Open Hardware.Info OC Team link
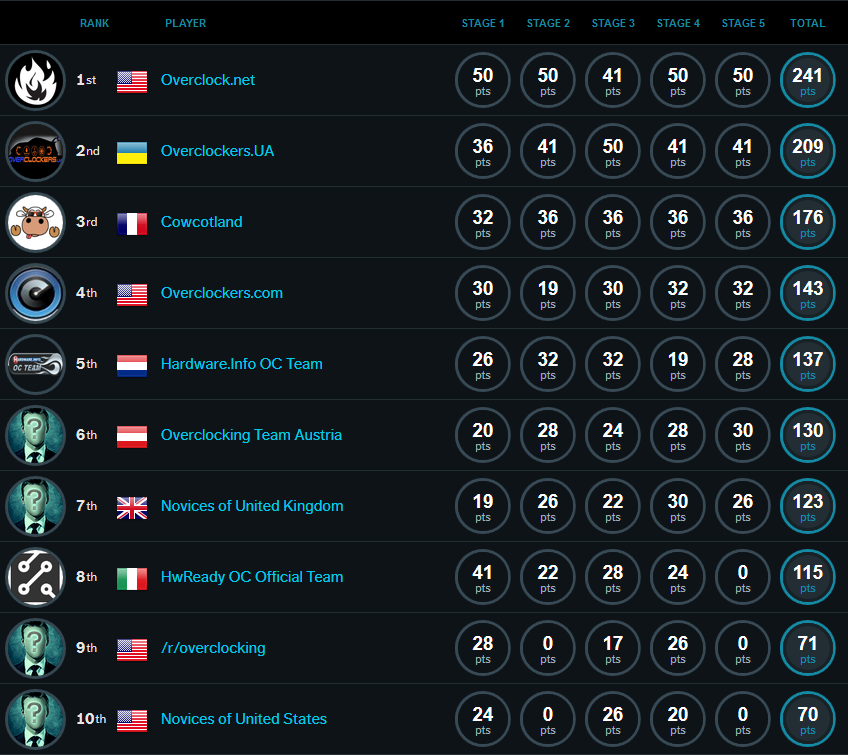The image size is (848, 755). click(242, 364)
